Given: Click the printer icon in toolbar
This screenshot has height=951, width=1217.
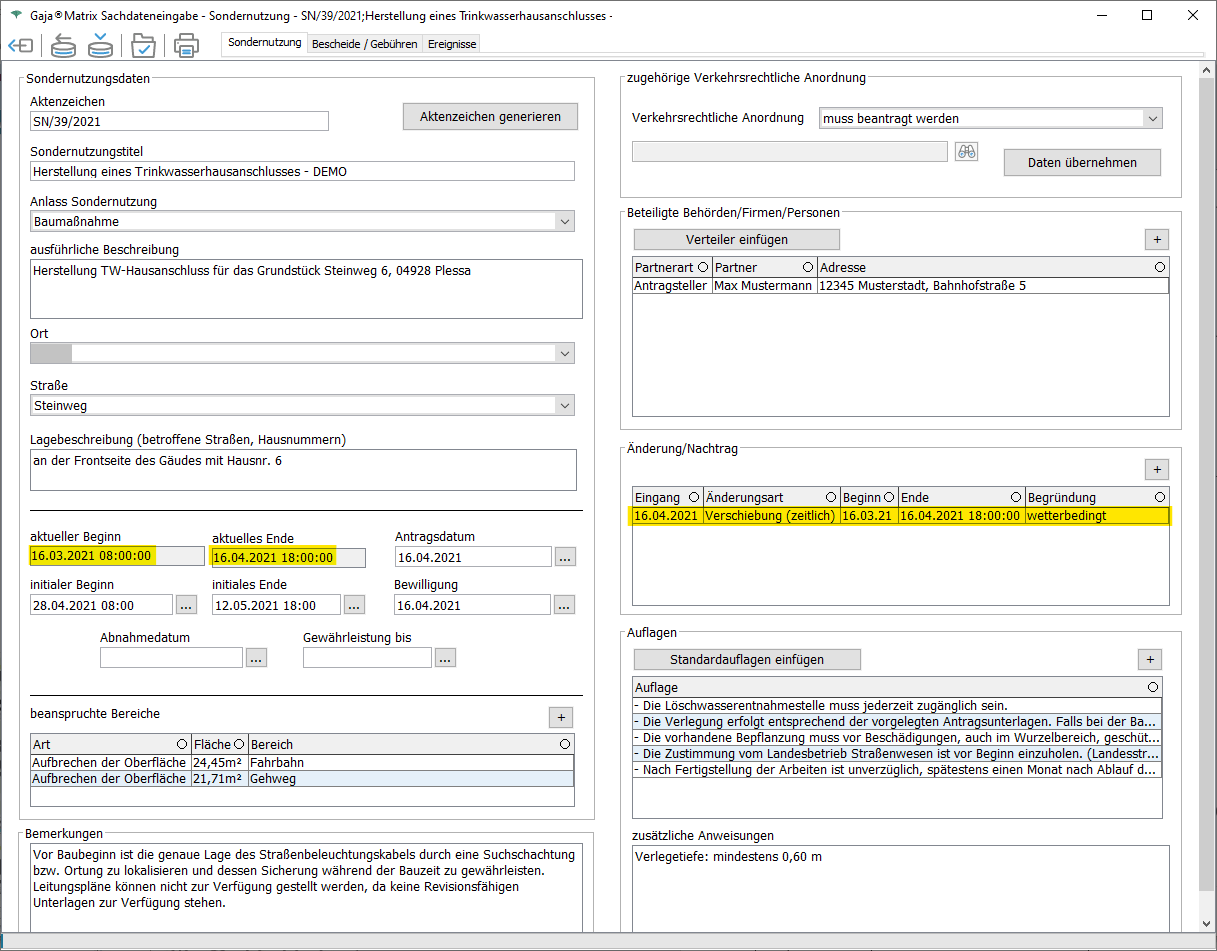Looking at the screenshot, I should tap(186, 46).
